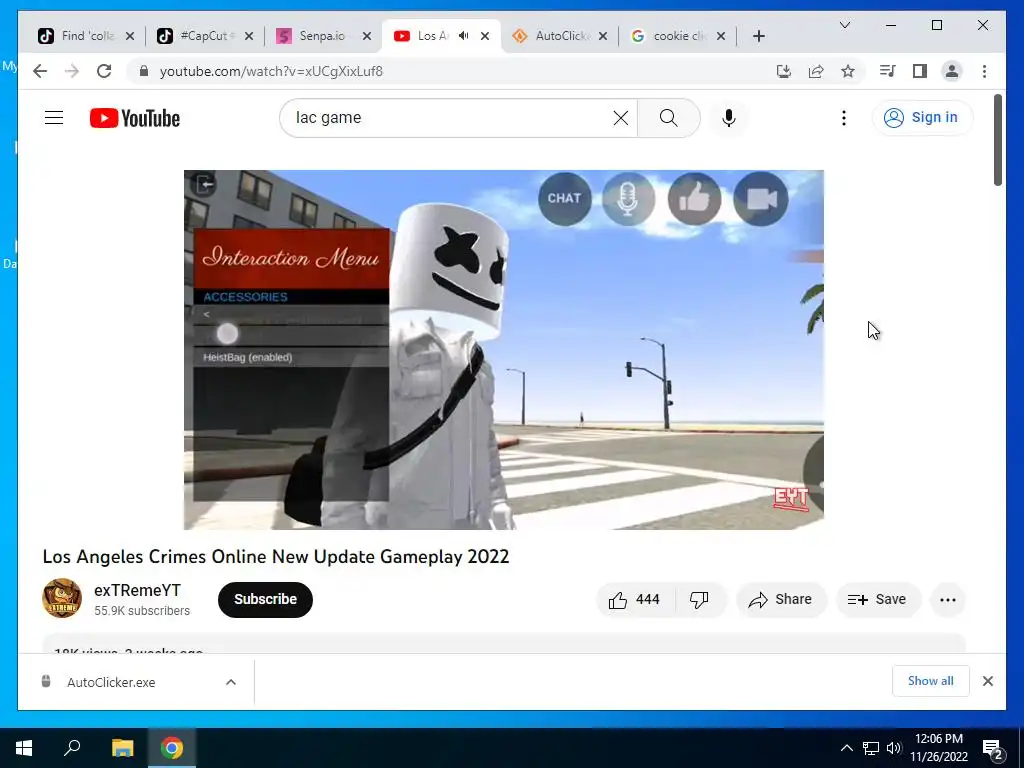Viewport: 1024px width, 768px height.
Task: Sign in to YouTube
Action: (x=921, y=118)
